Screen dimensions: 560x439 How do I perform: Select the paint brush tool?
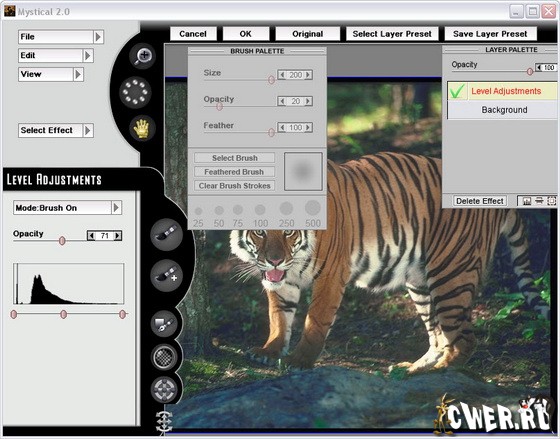(166, 234)
